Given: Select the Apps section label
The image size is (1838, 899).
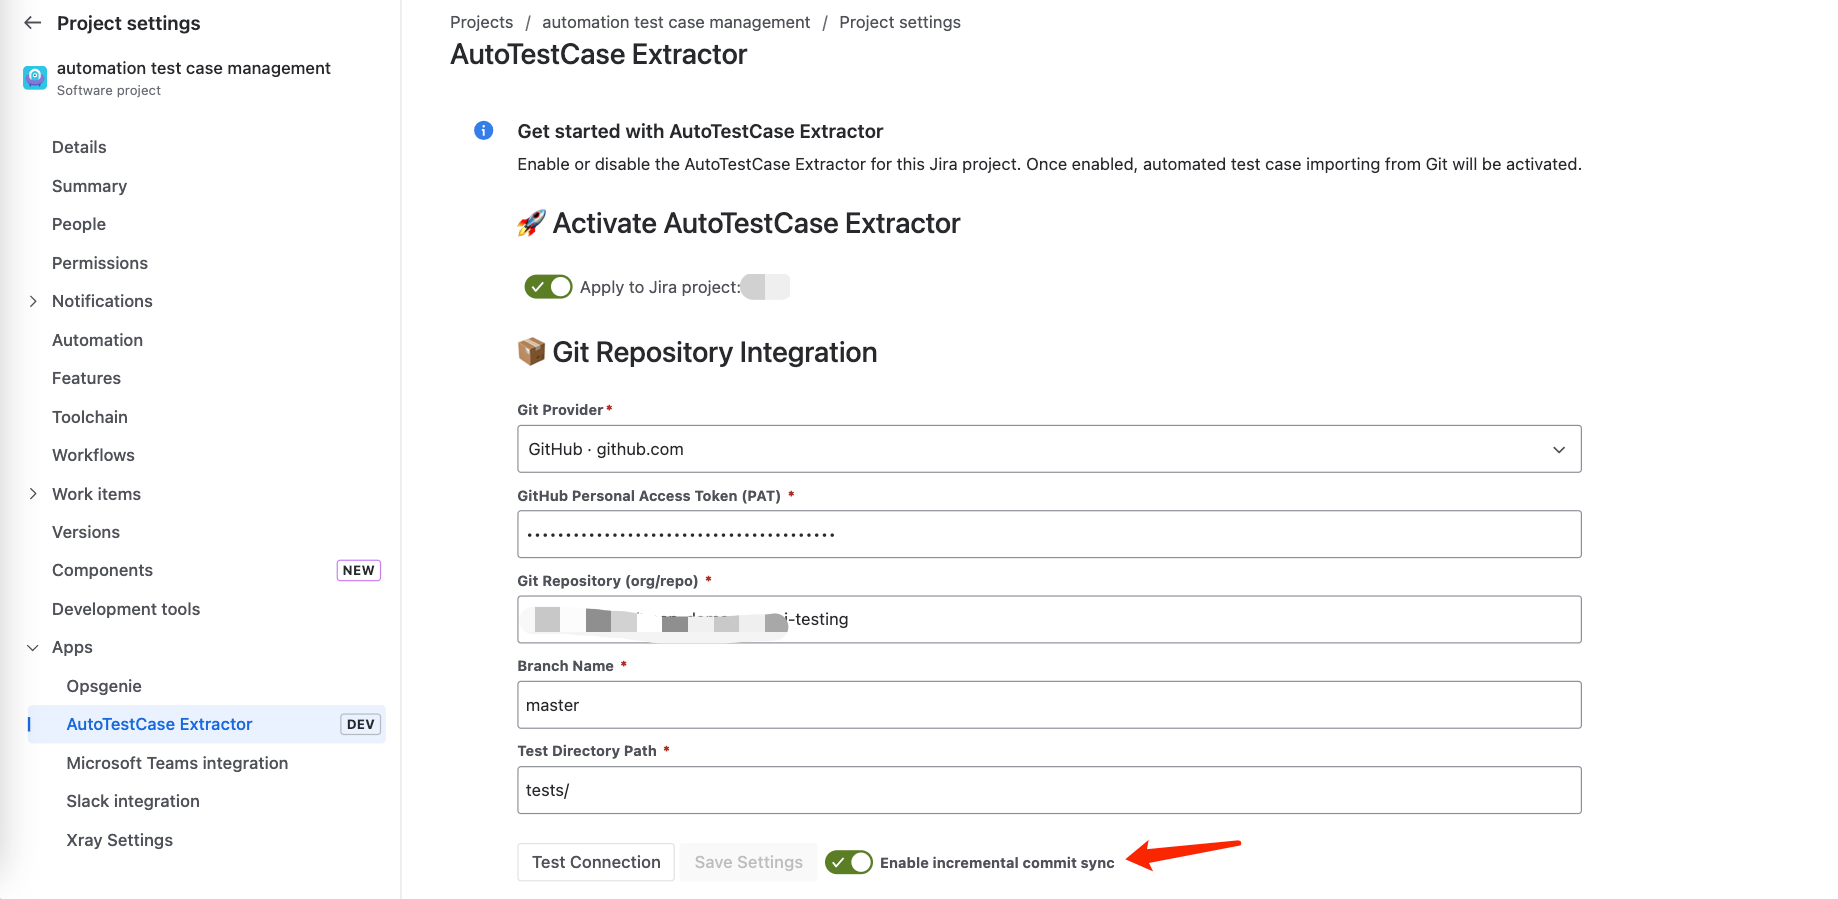Looking at the screenshot, I should (x=72, y=647).
